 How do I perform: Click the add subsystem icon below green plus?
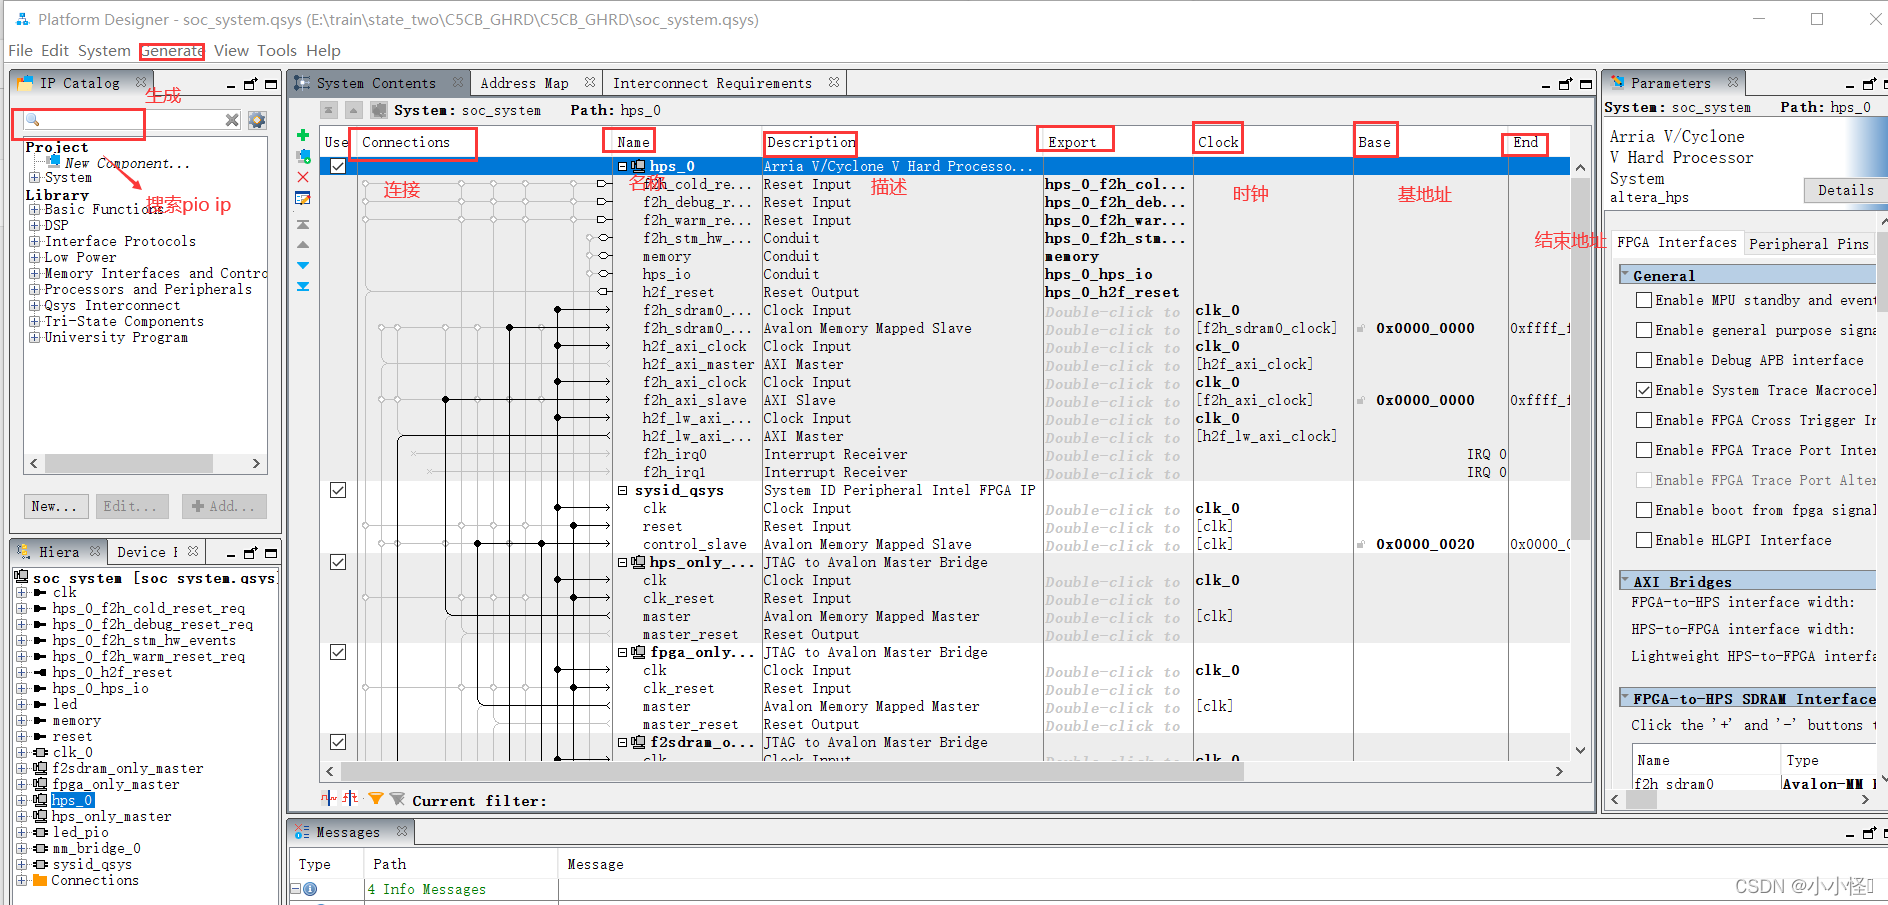point(303,156)
